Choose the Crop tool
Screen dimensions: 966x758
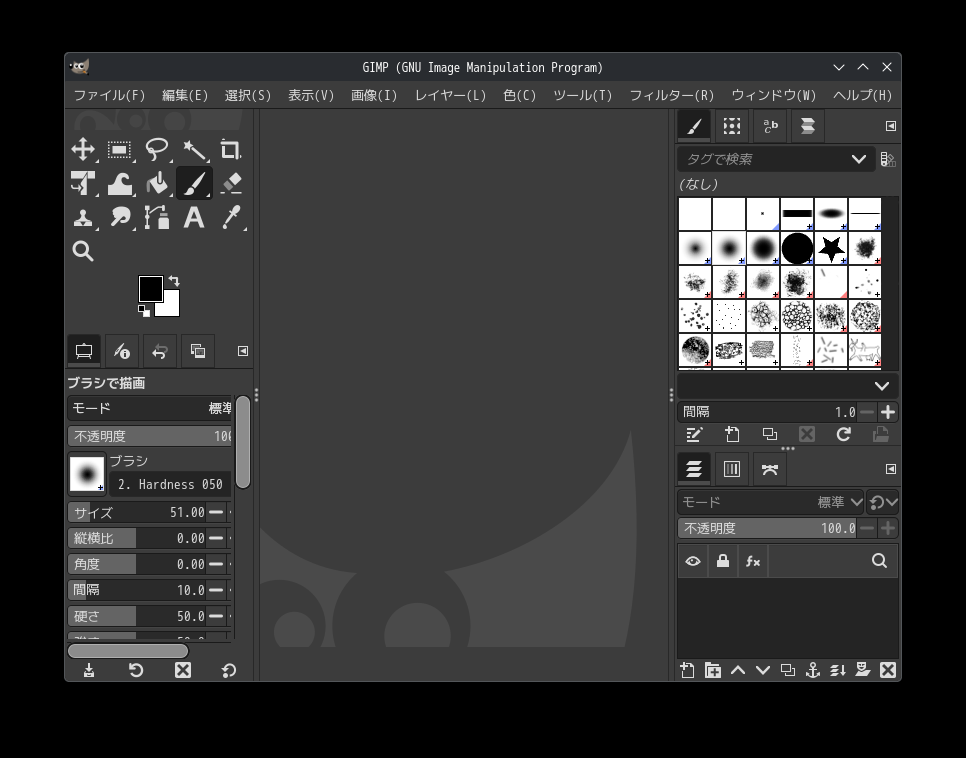230,150
